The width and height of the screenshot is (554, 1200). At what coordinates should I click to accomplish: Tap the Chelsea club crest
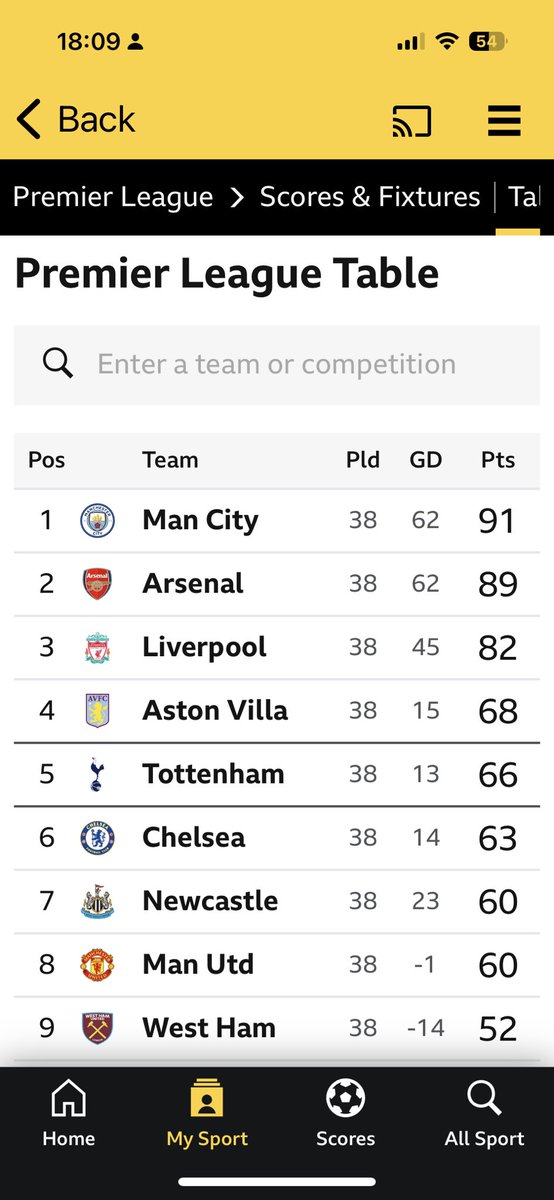point(97,838)
